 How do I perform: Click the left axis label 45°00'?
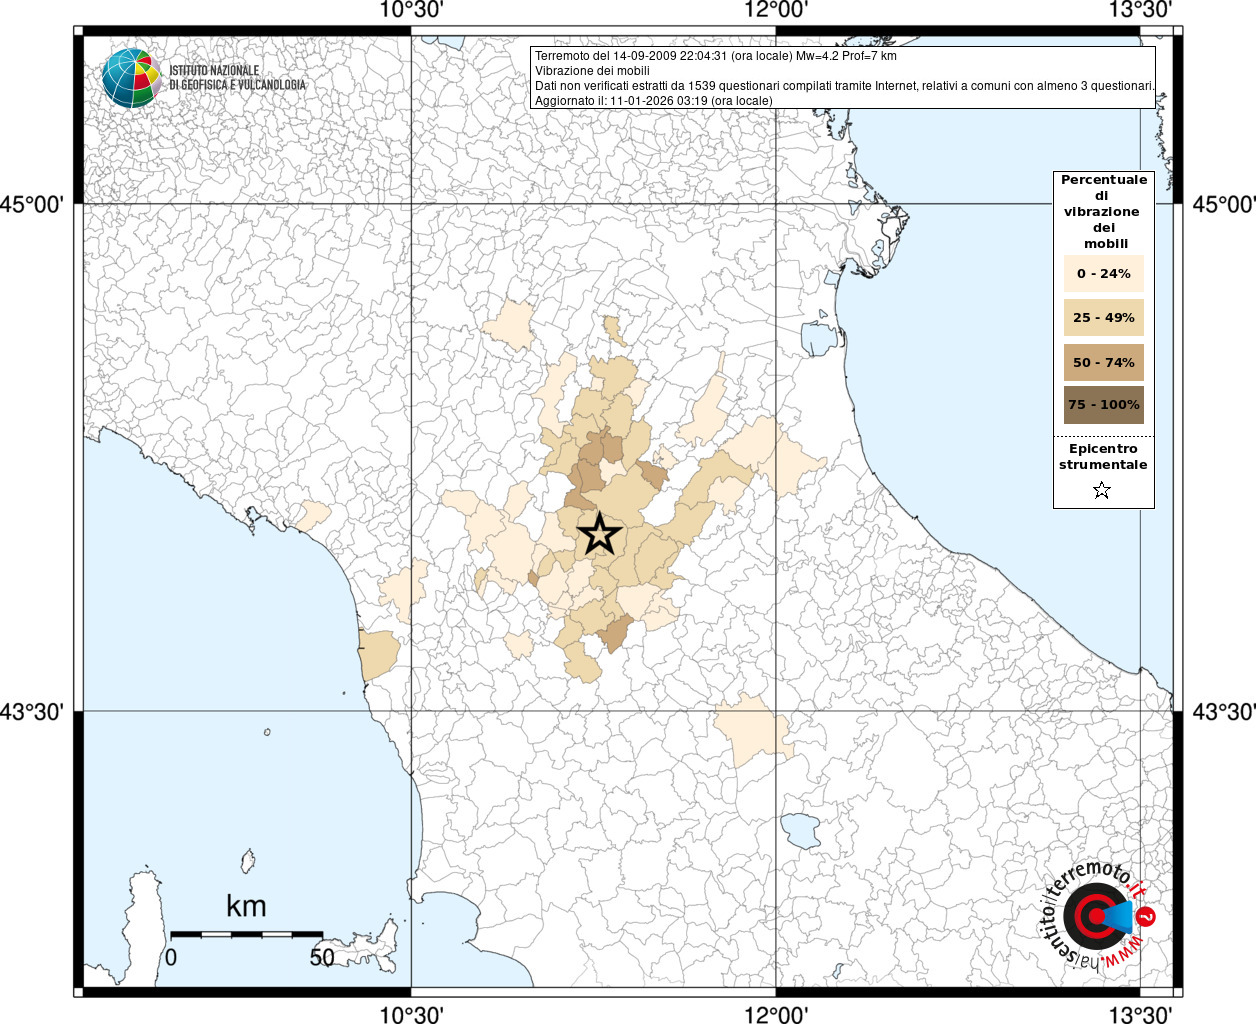[x=32, y=205]
